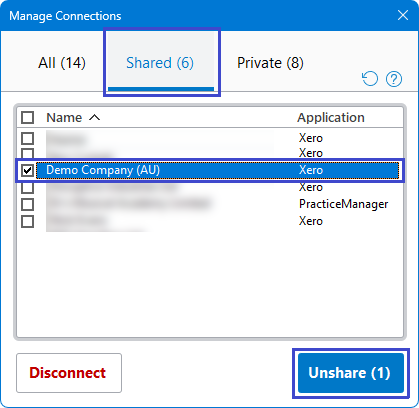Open the Private (8) tab
The width and height of the screenshot is (419, 408).
[270, 63]
